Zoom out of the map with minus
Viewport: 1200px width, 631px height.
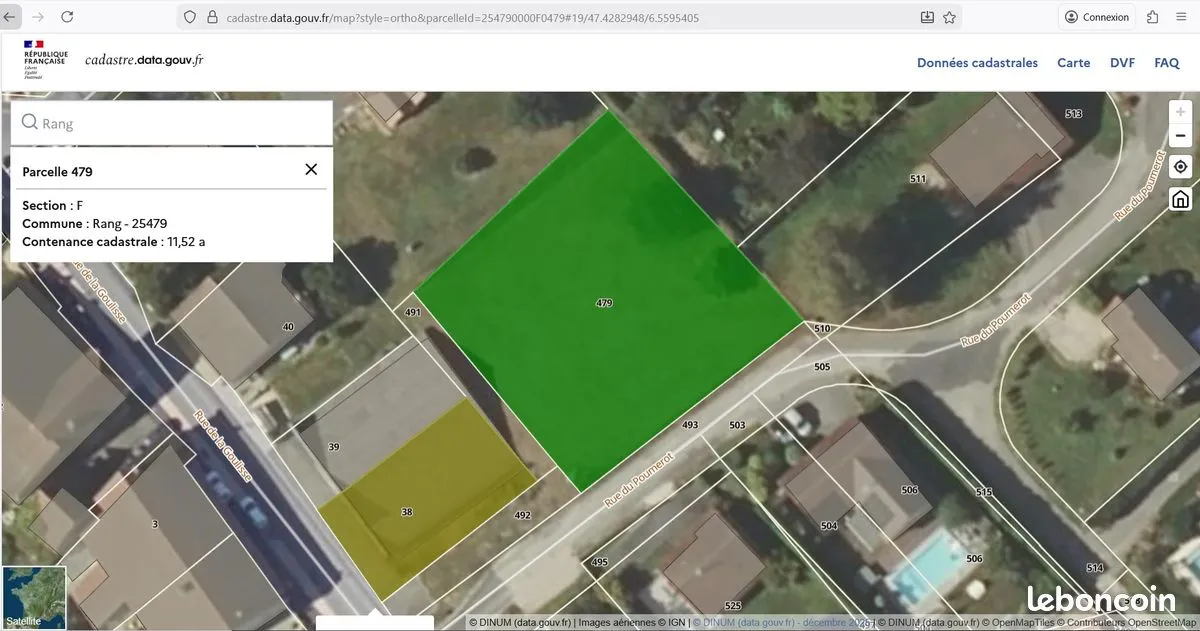[x=1180, y=136]
